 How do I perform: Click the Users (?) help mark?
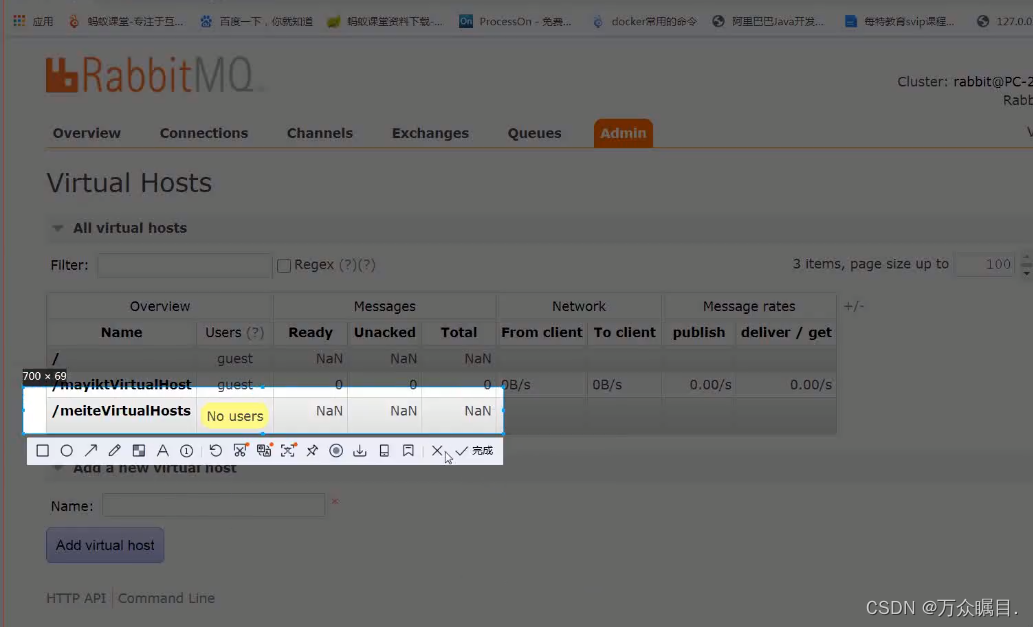[254, 333]
